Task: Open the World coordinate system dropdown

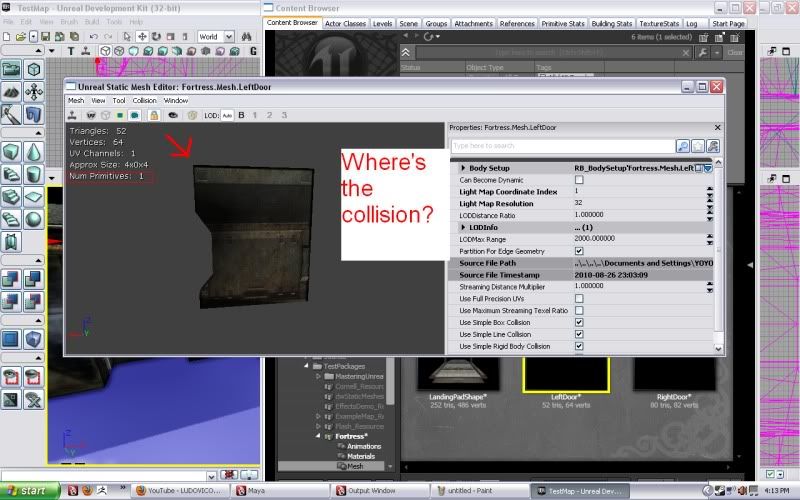Action: click(229, 37)
